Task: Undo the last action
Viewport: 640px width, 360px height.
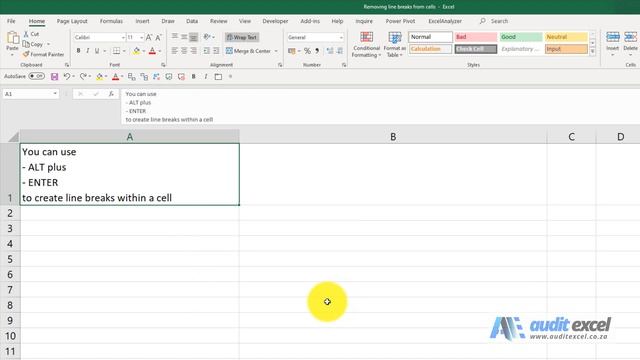Action: point(67,76)
